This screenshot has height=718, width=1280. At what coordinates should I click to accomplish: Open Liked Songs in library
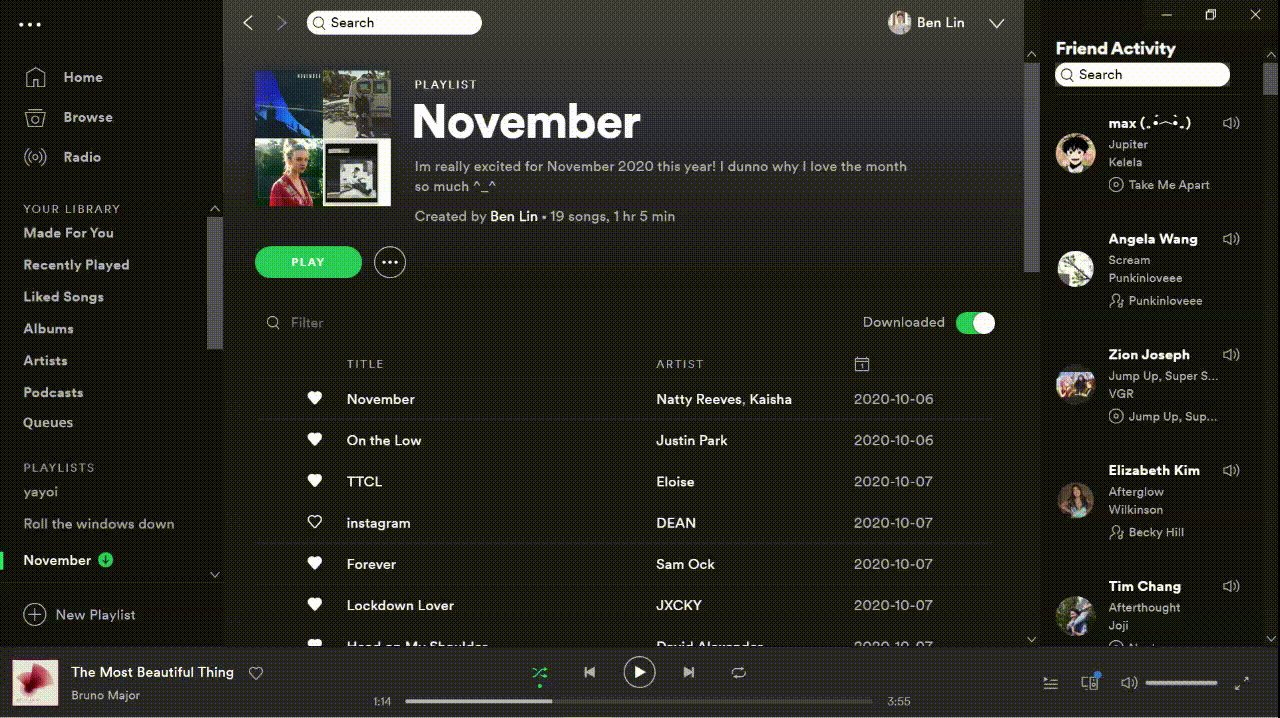point(63,297)
